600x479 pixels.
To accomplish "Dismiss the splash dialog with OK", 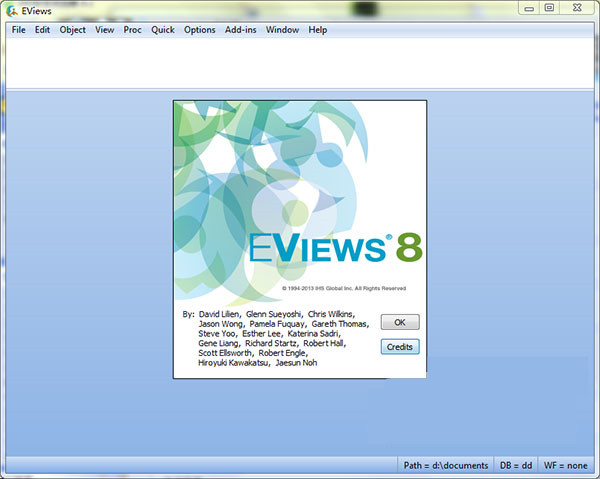I will (x=400, y=322).
